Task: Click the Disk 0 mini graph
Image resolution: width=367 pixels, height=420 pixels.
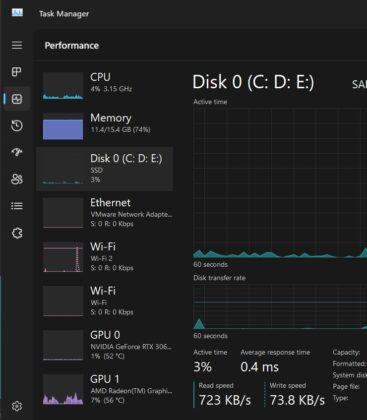Action: (x=63, y=169)
